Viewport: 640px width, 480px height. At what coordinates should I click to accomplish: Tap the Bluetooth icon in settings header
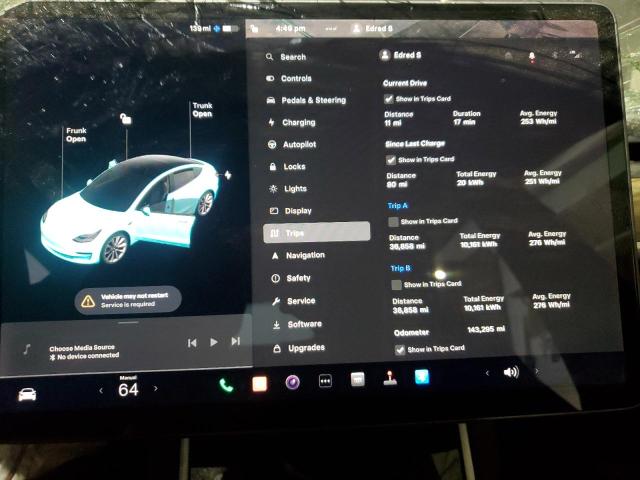coord(555,55)
